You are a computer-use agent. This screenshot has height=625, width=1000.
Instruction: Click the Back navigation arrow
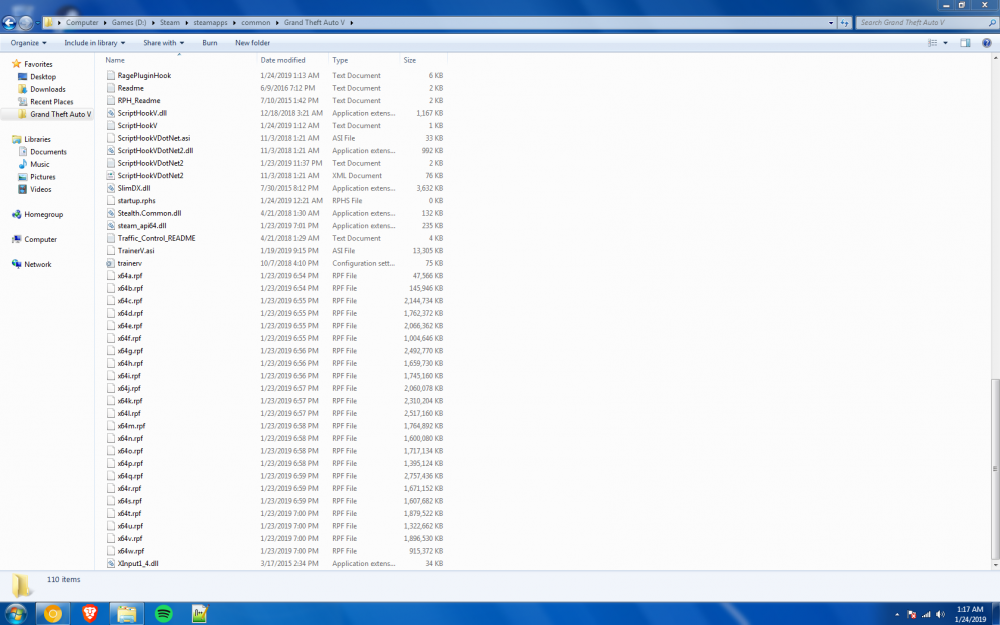[x=9, y=23]
